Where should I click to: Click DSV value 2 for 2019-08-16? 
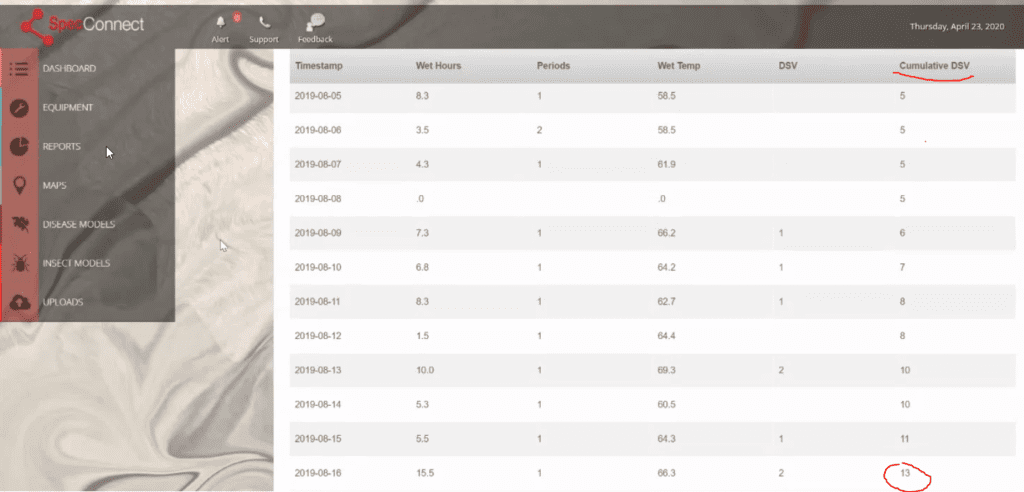coord(781,472)
